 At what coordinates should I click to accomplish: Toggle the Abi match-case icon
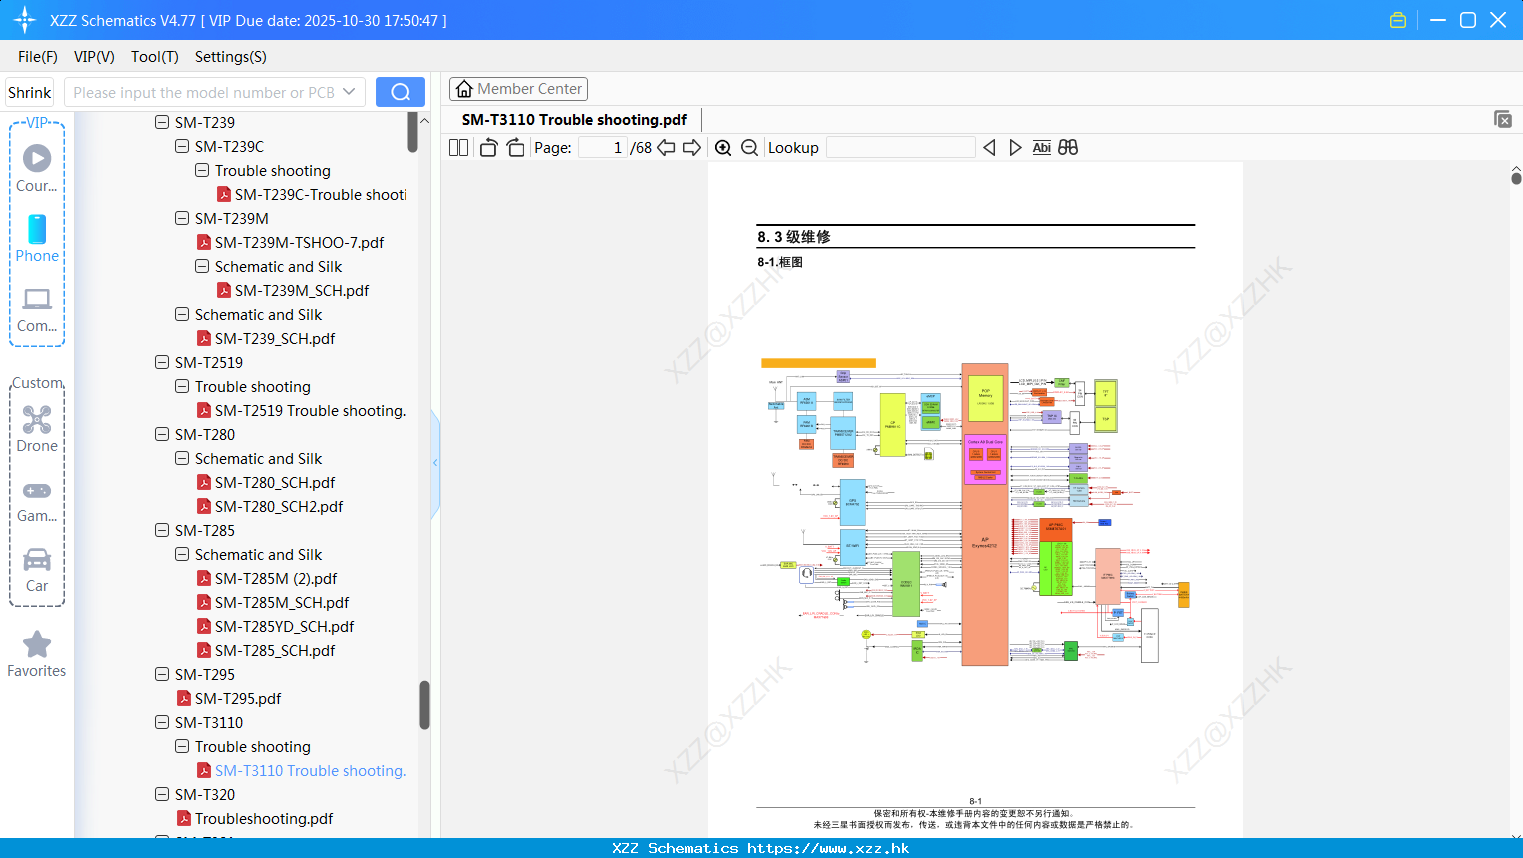(x=1041, y=148)
